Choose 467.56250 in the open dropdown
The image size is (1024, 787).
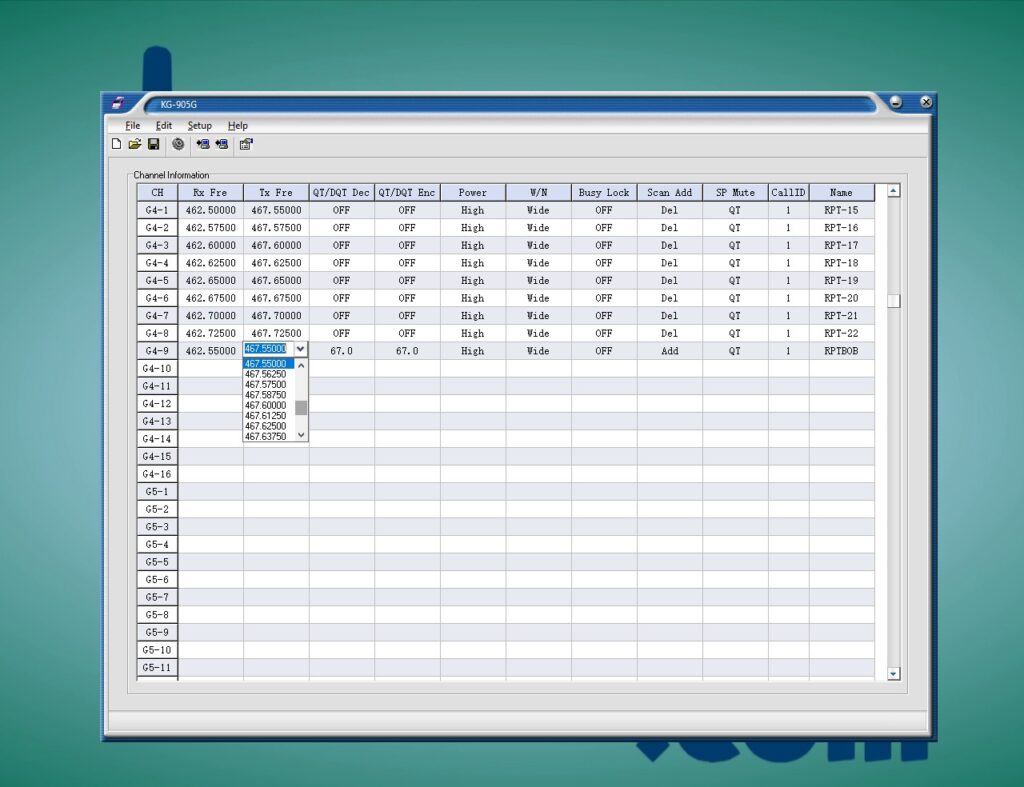pos(267,373)
